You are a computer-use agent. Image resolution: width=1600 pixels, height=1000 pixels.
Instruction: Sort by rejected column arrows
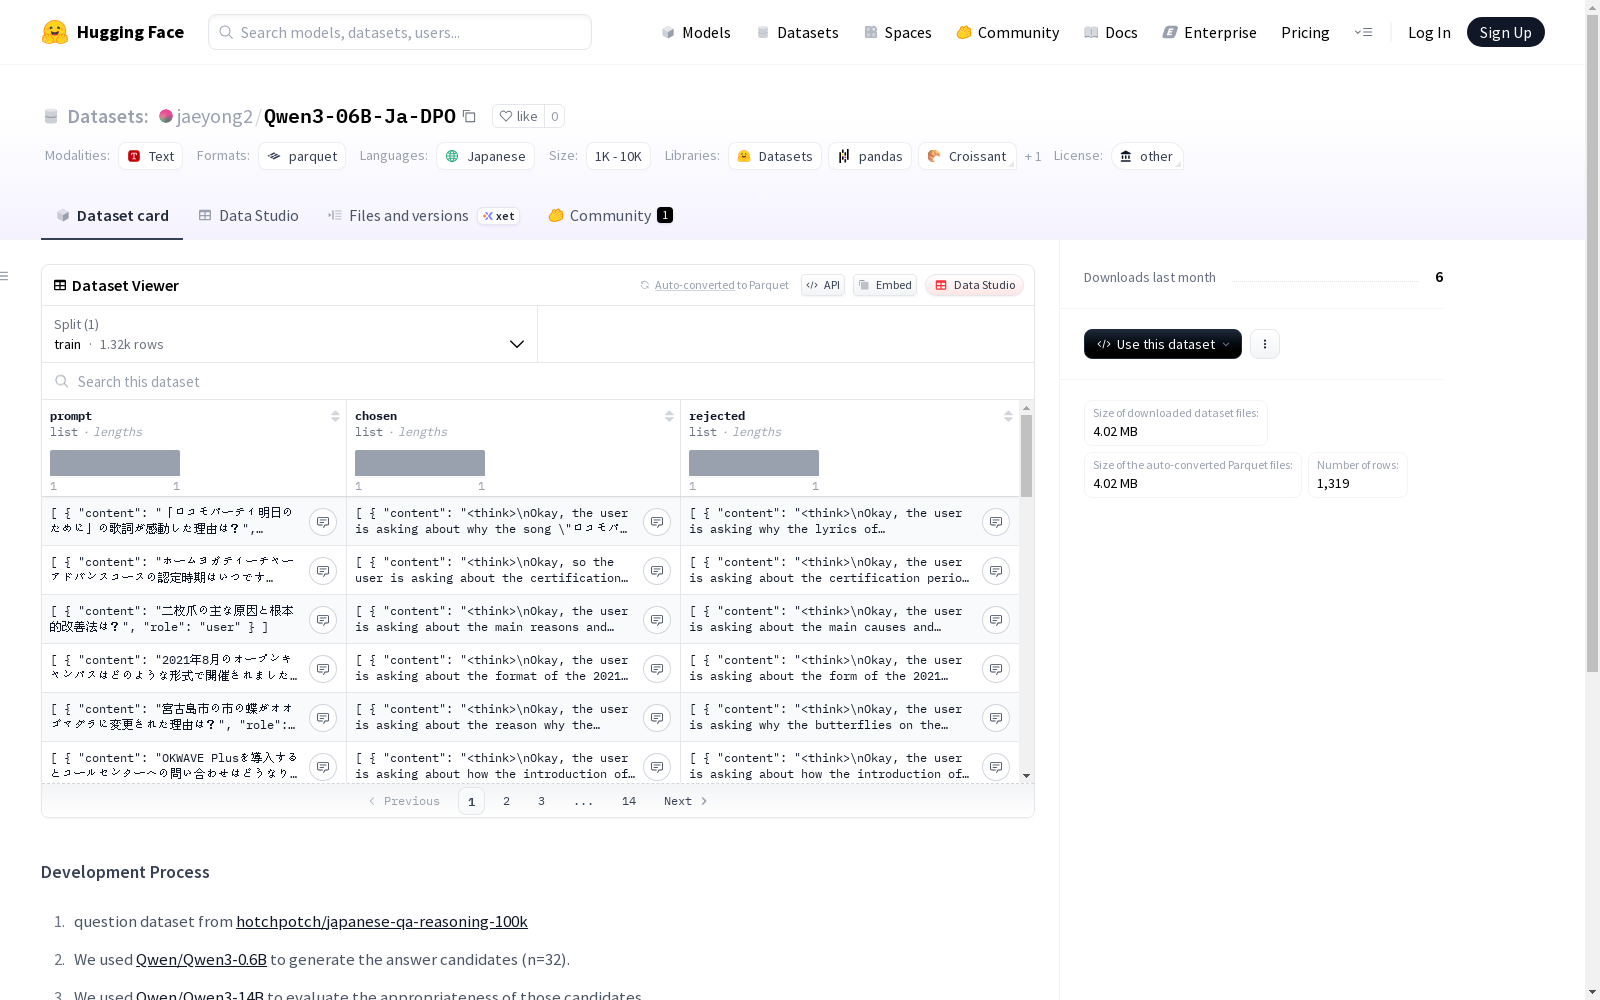1008,416
